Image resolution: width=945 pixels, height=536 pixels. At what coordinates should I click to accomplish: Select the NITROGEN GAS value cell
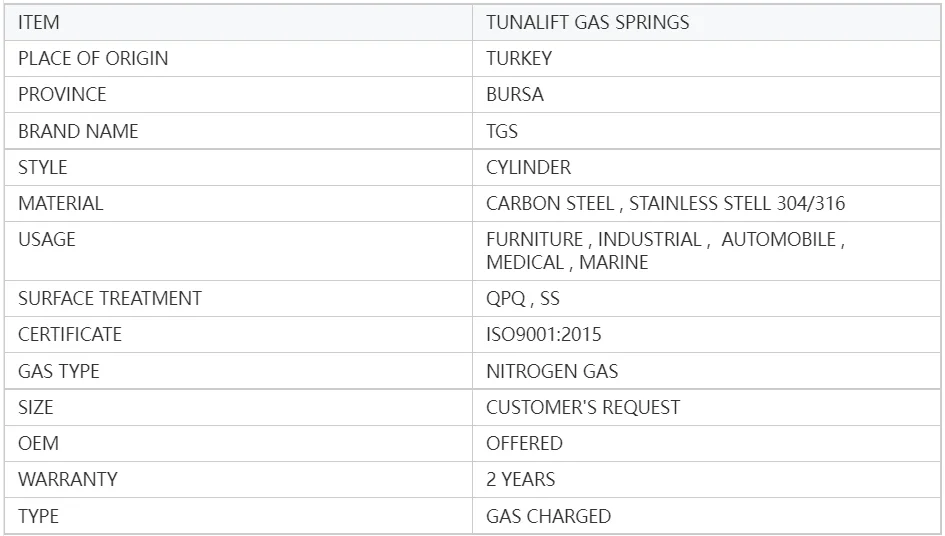552,371
